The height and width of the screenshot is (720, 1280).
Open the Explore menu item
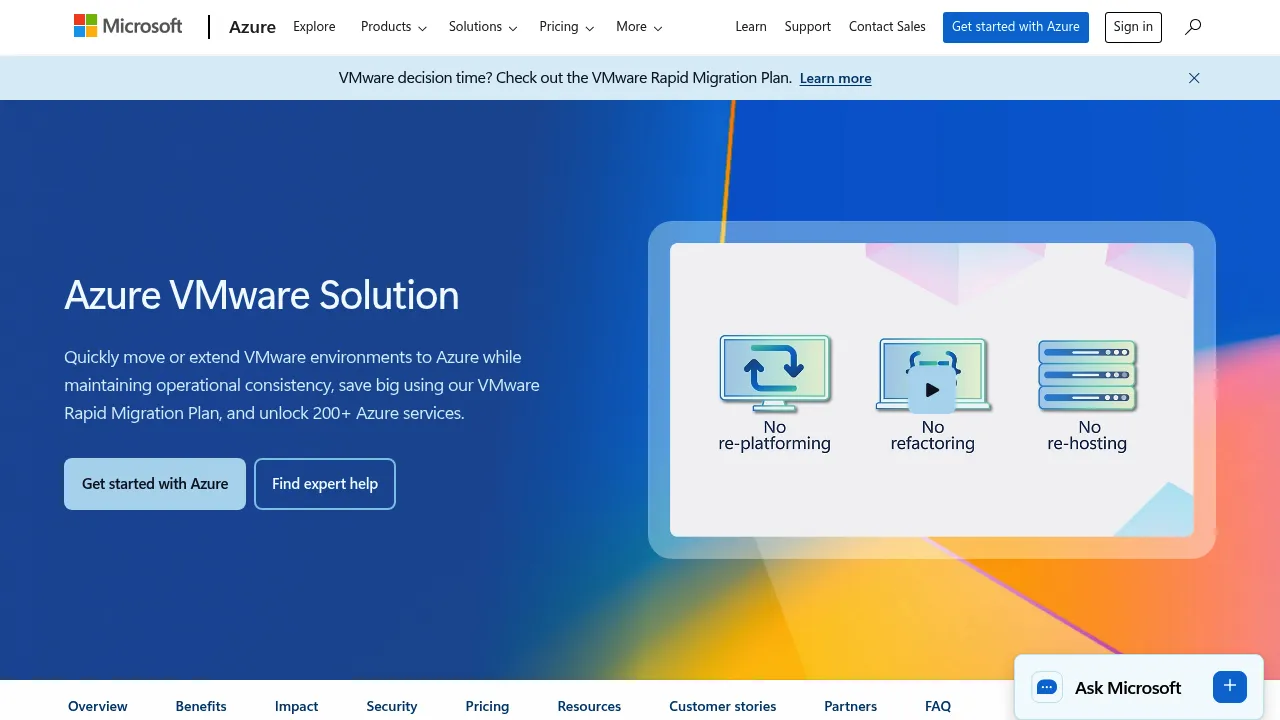click(x=314, y=27)
